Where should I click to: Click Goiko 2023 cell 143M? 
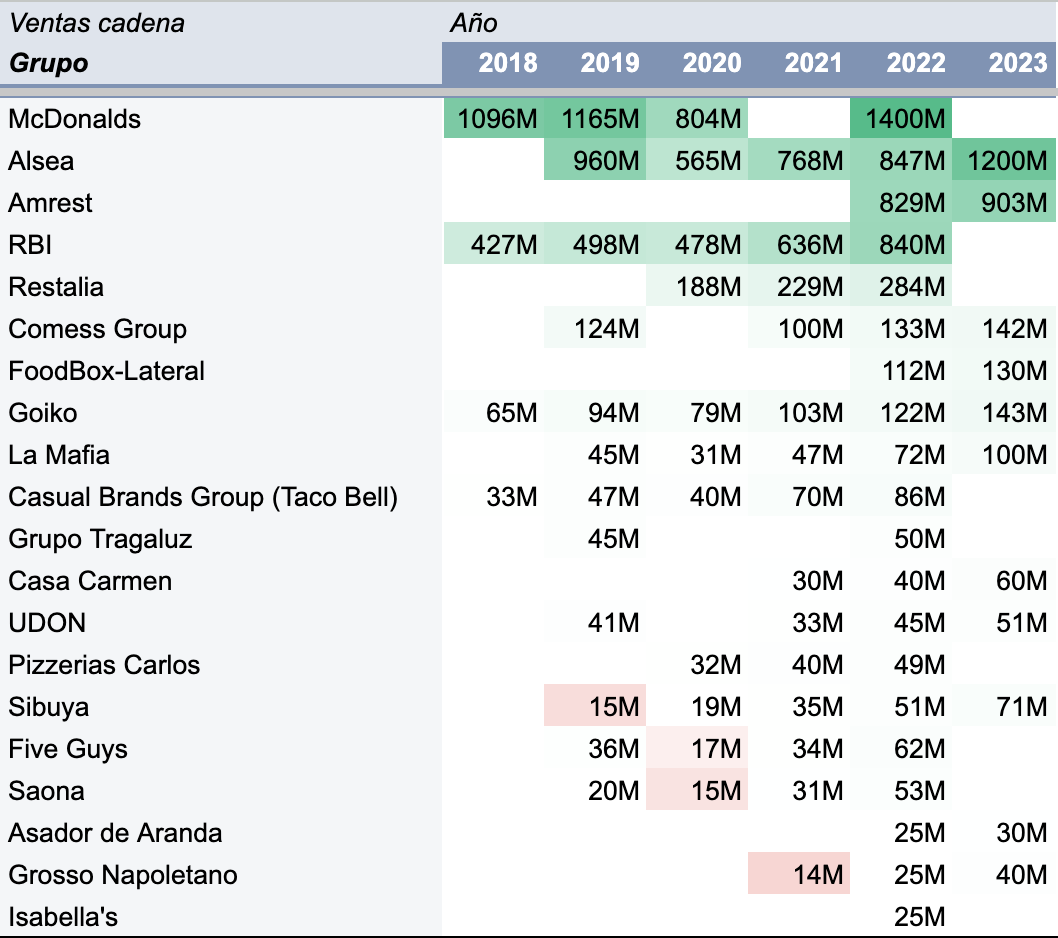coord(1004,412)
